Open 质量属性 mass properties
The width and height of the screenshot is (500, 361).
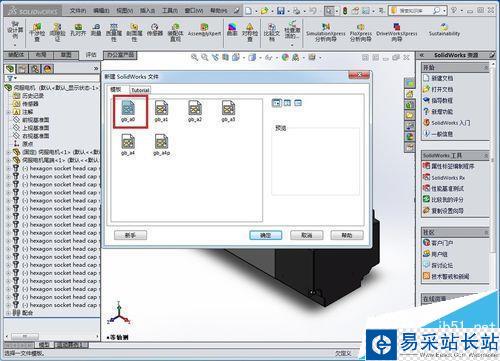click(x=114, y=32)
